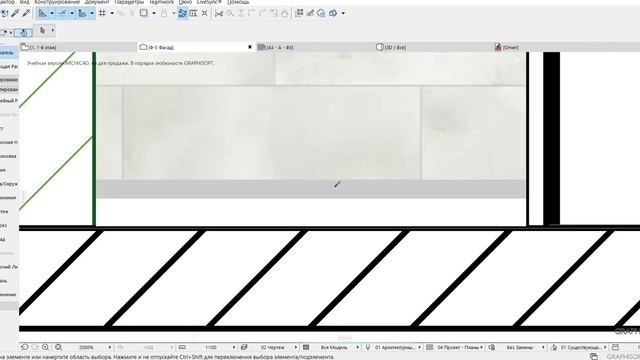
Task: Click the pencil edit icon in the right toolbar group
Action: [x=310, y=13]
